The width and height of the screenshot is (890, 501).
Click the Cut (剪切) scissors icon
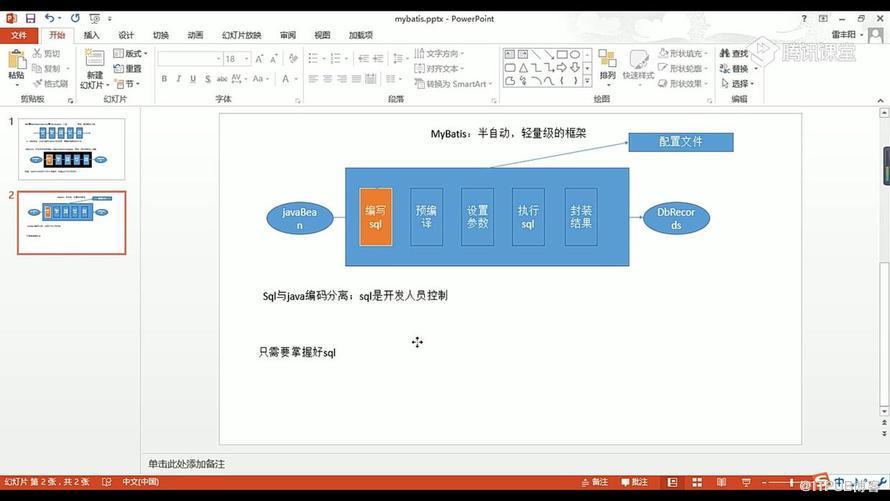[x=37, y=53]
